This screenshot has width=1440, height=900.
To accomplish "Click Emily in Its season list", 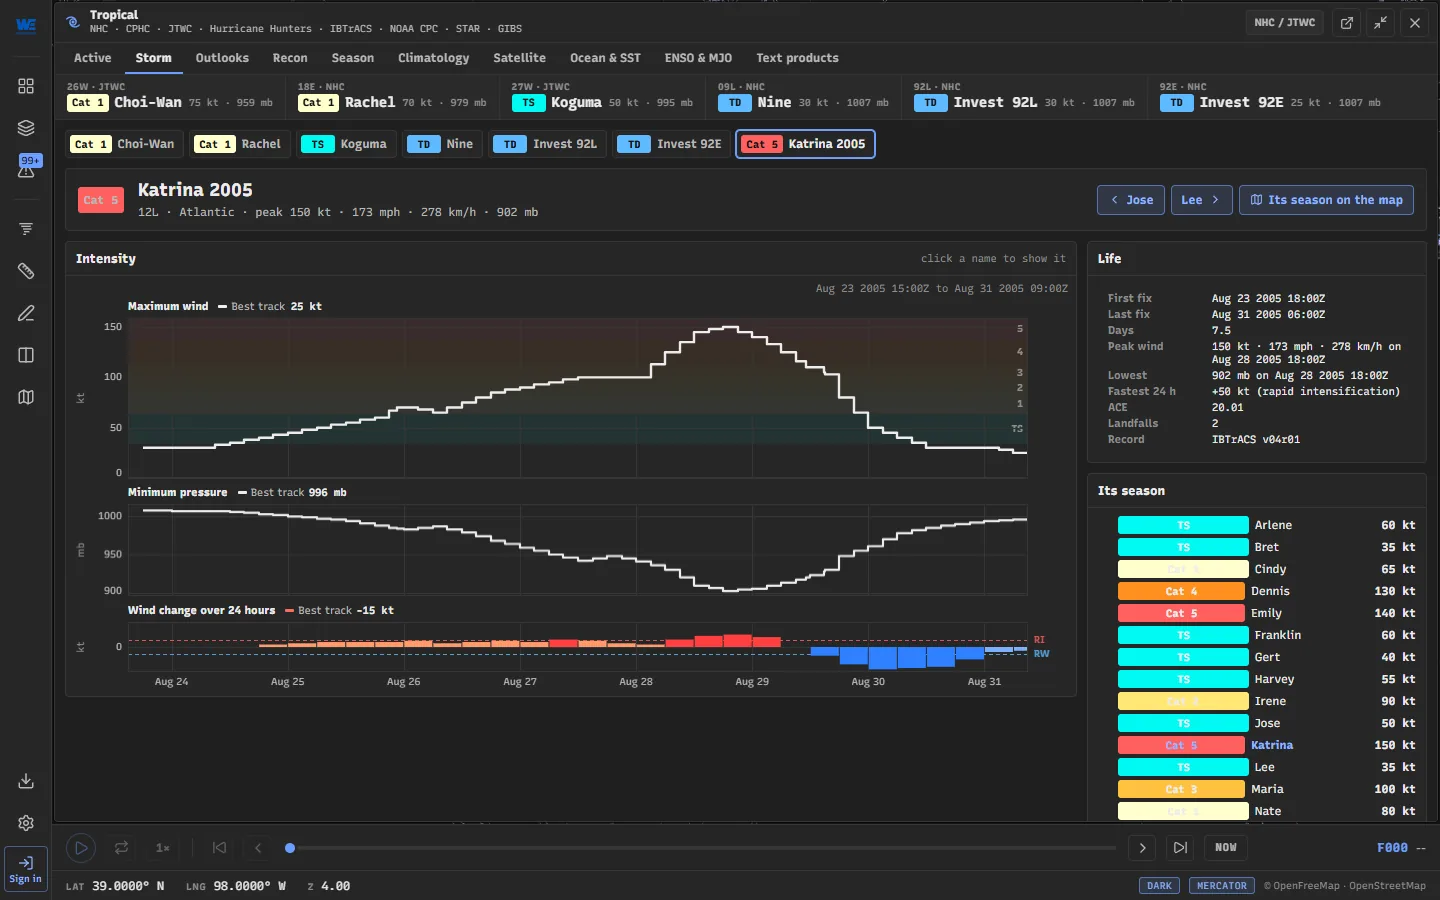I will (1266, 613).
